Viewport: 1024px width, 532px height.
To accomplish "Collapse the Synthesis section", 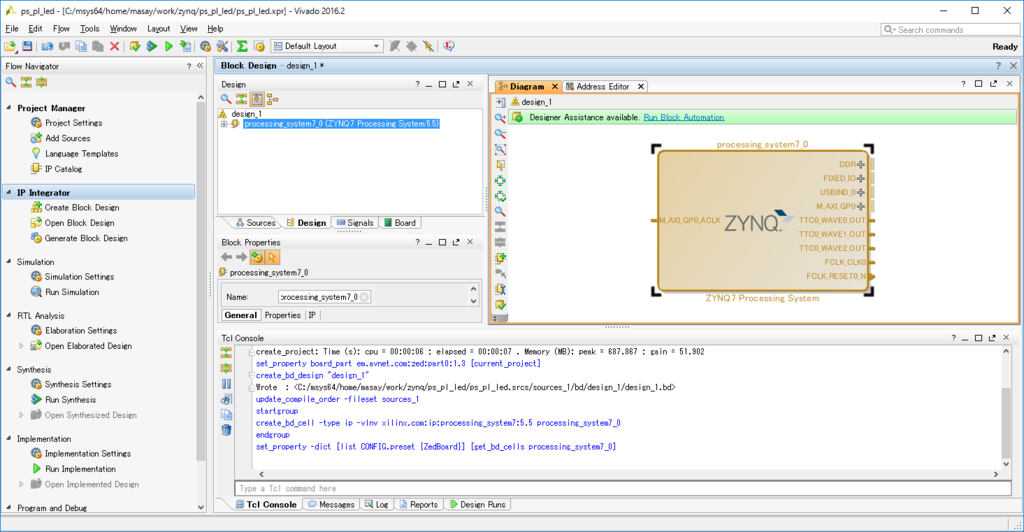I will 8,369.
